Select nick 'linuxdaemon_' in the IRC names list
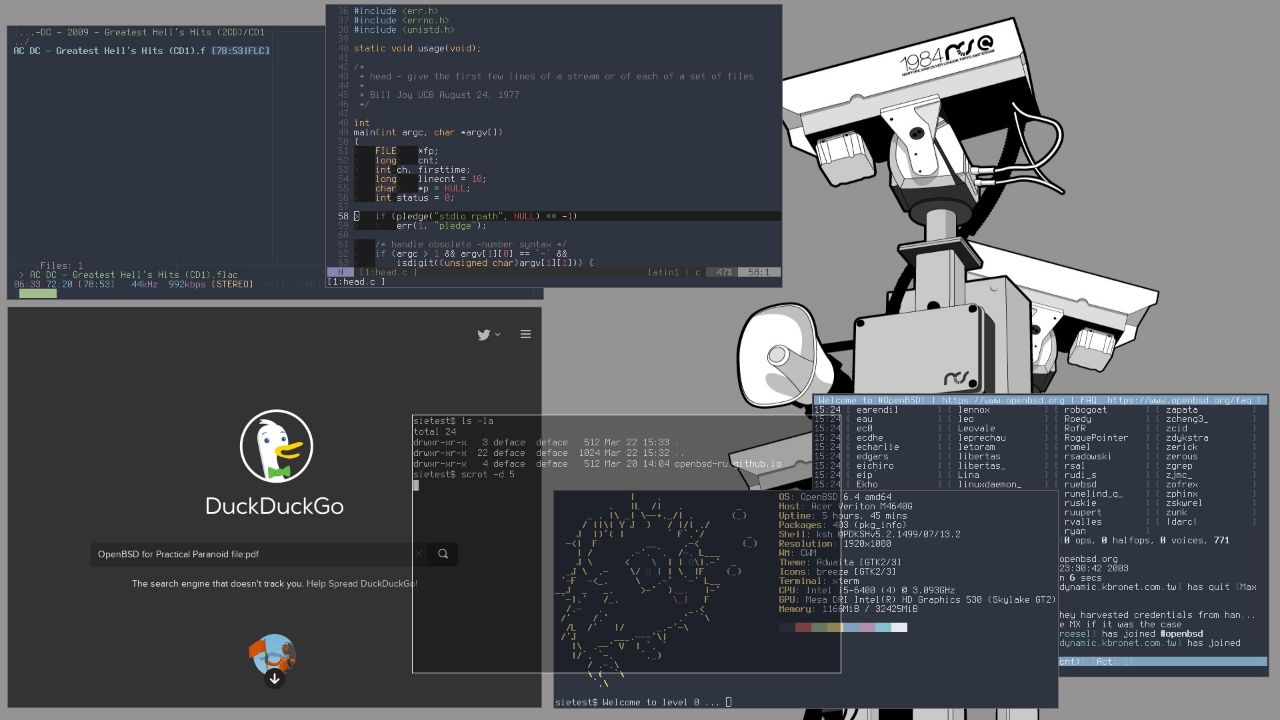 point(990,484)
